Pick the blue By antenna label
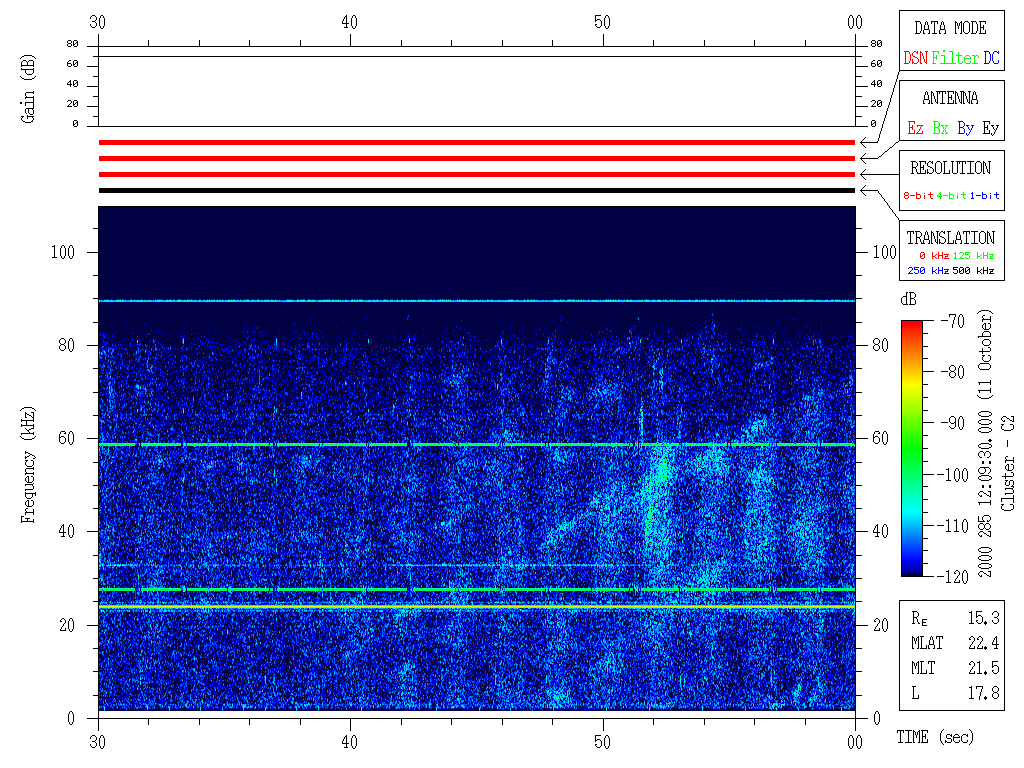 [x=965, y=129]
